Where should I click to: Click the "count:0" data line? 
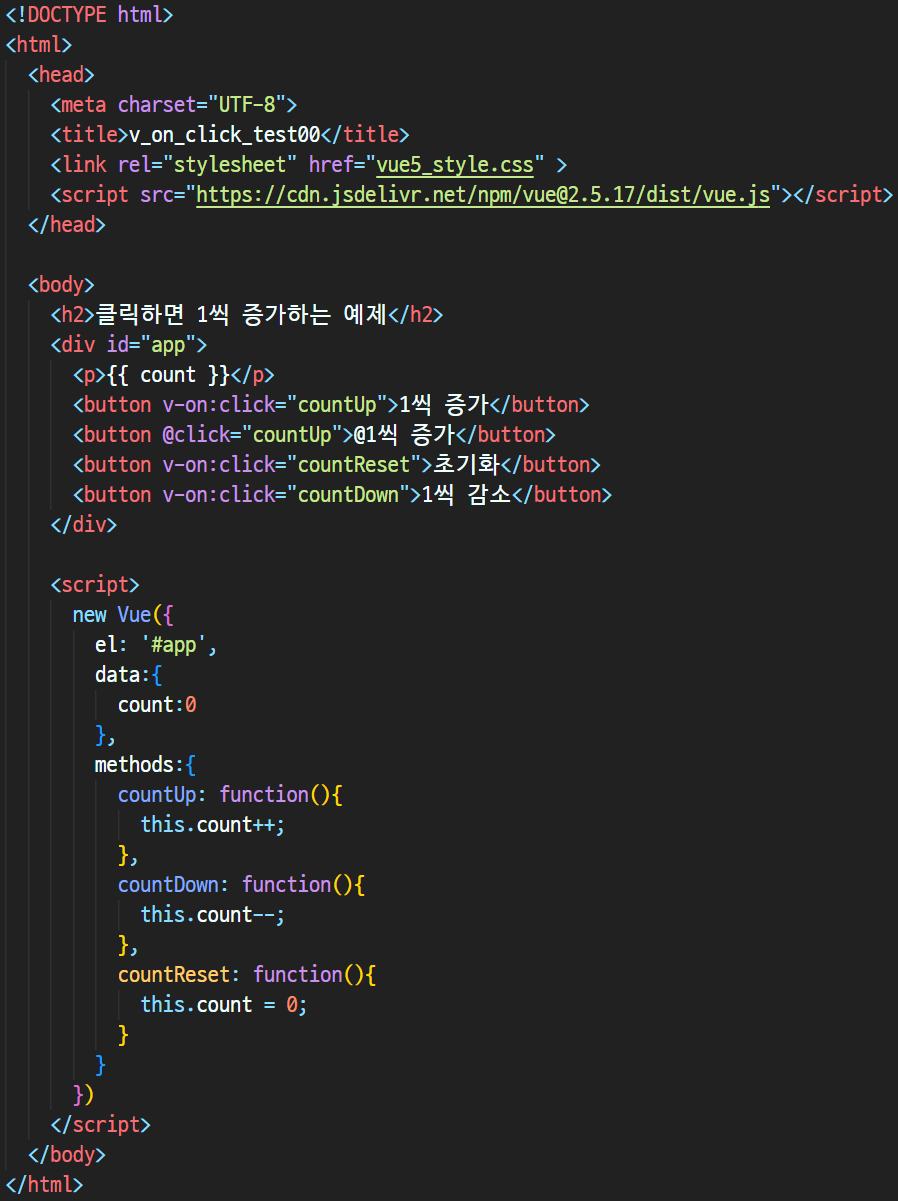click(157, 705)
